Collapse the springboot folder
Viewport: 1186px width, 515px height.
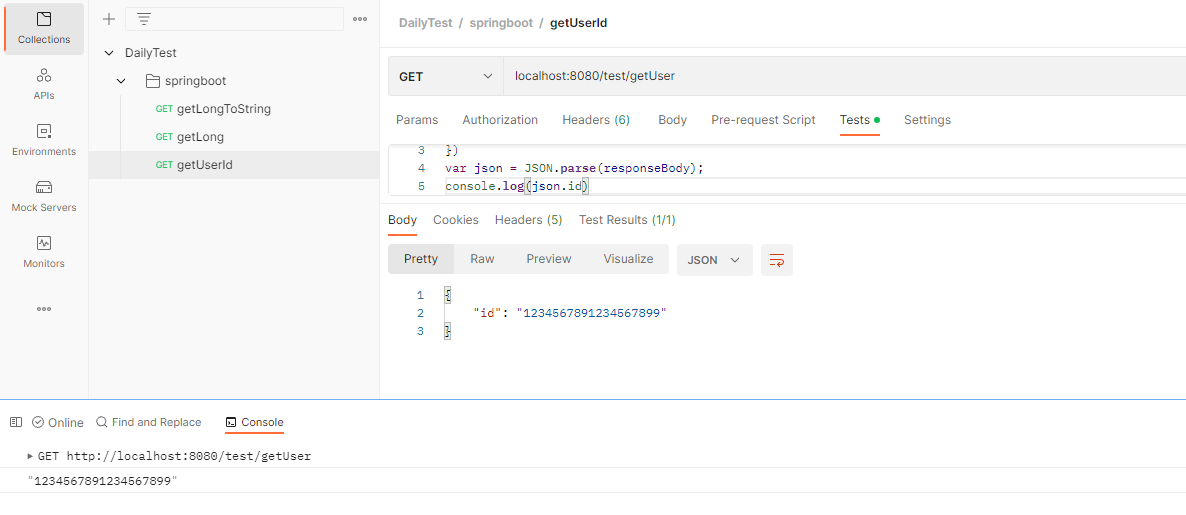[x=121, y=81]
